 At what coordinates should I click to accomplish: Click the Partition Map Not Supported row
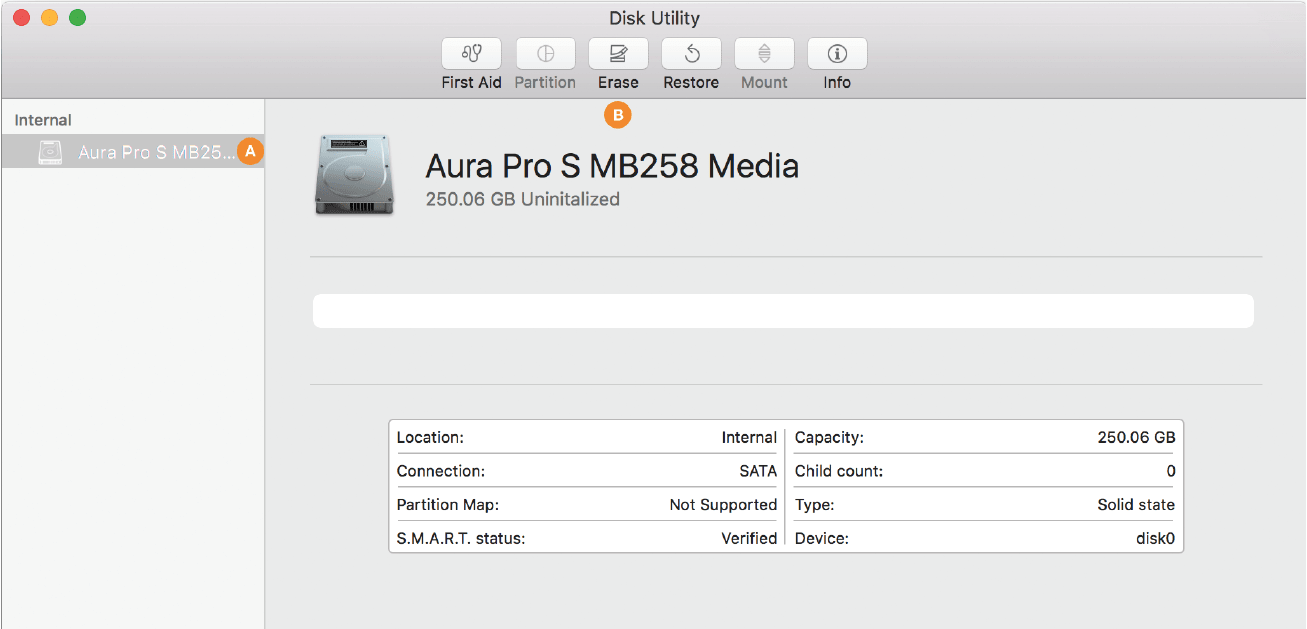click(x=586, y=505)
